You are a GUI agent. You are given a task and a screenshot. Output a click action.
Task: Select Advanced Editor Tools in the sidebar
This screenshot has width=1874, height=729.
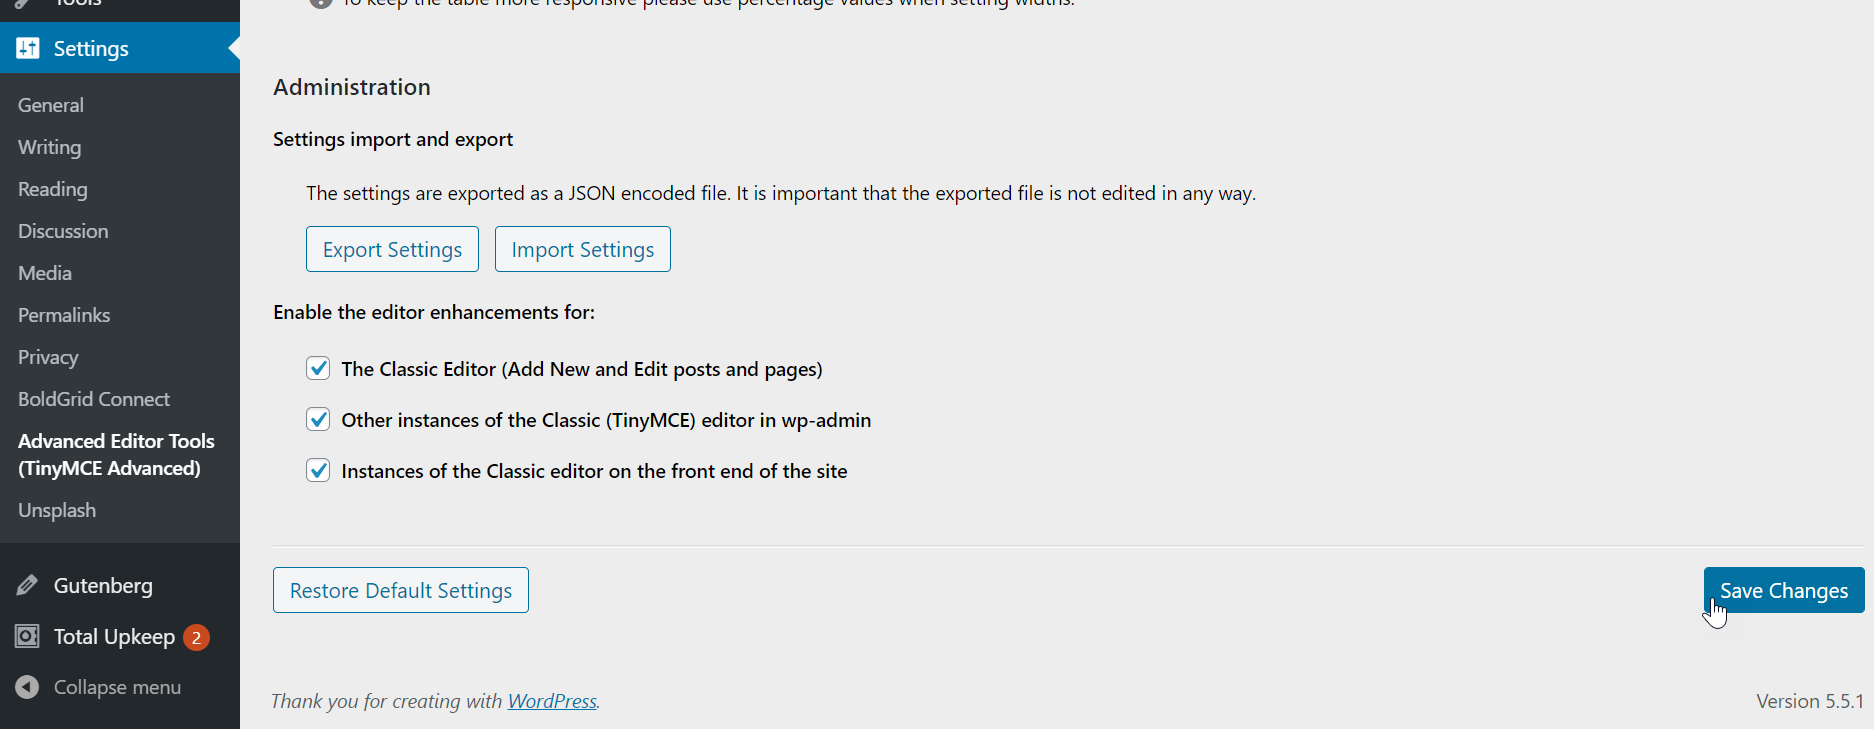(x=115, y=454)
